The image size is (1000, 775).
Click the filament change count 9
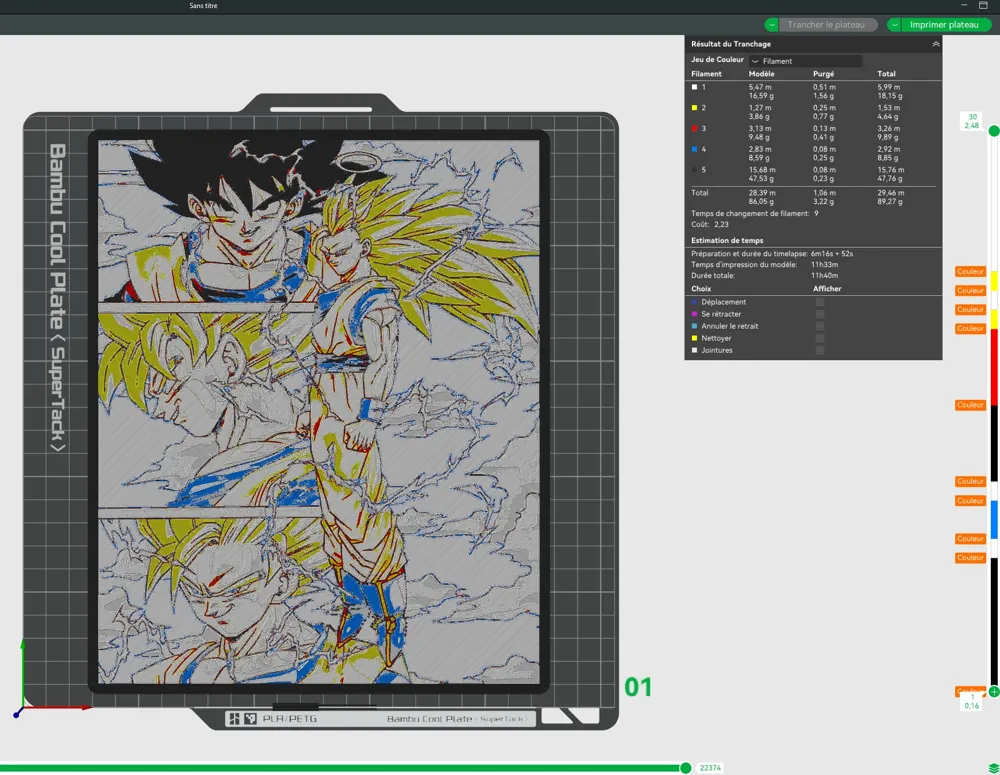coord(816,214)
